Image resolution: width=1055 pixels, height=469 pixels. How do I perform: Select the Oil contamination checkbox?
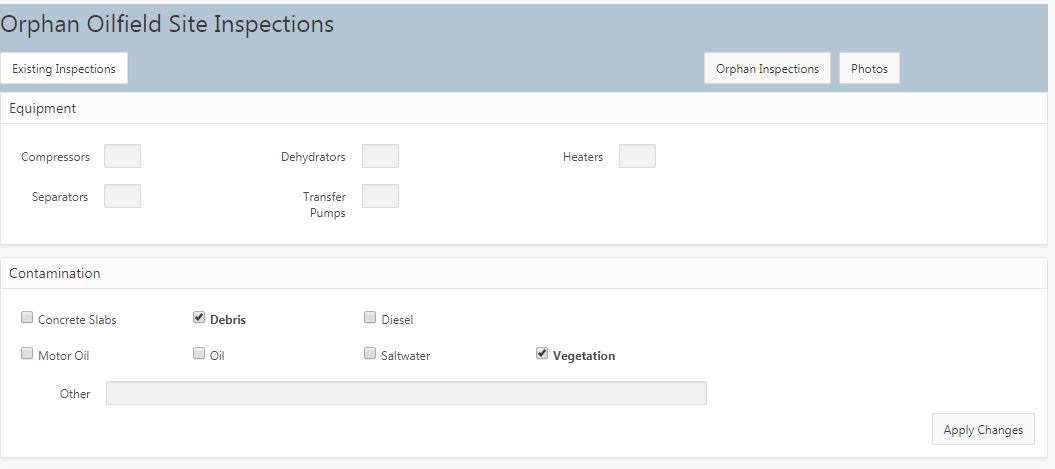(x=199, y=354)
